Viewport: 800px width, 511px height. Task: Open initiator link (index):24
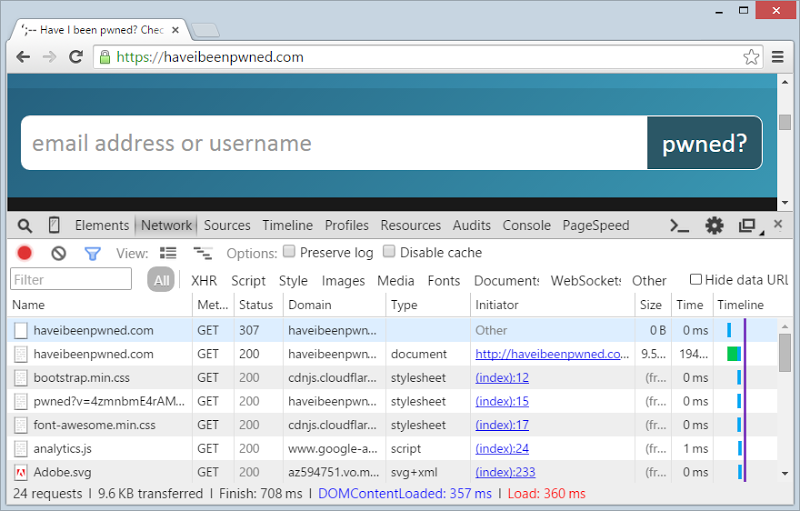pos(502,449)
